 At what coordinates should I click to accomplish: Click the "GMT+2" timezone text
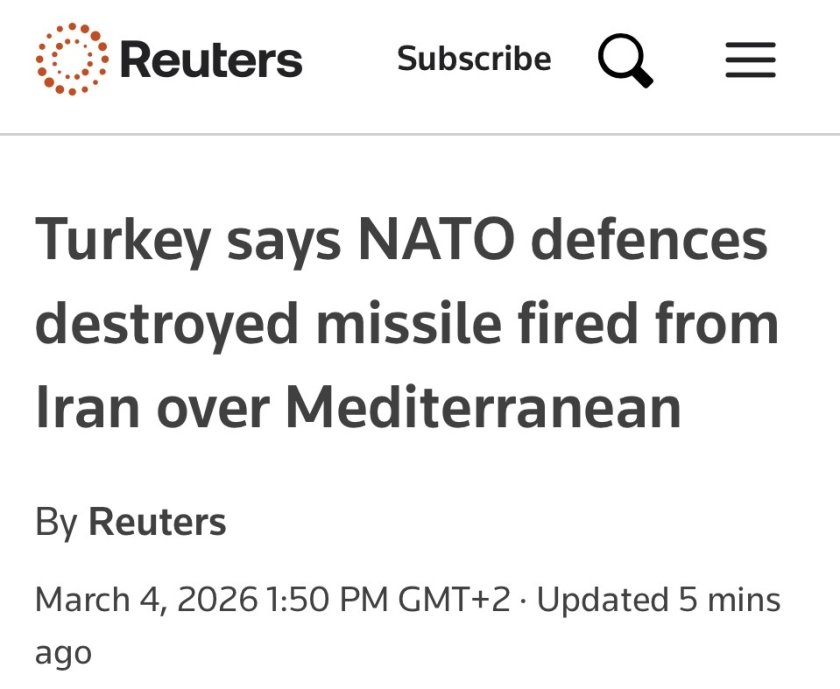tap(455, 600)
